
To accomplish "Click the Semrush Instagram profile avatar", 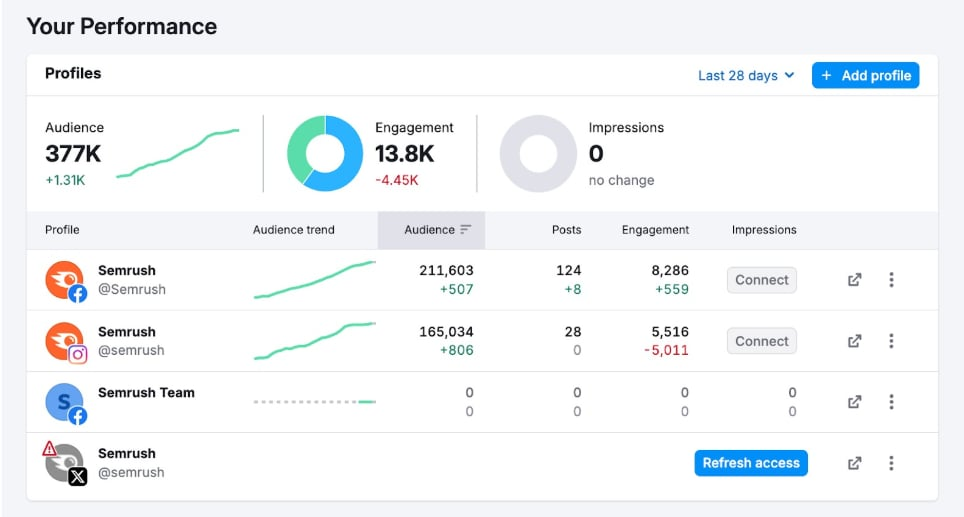I will 65,342.
